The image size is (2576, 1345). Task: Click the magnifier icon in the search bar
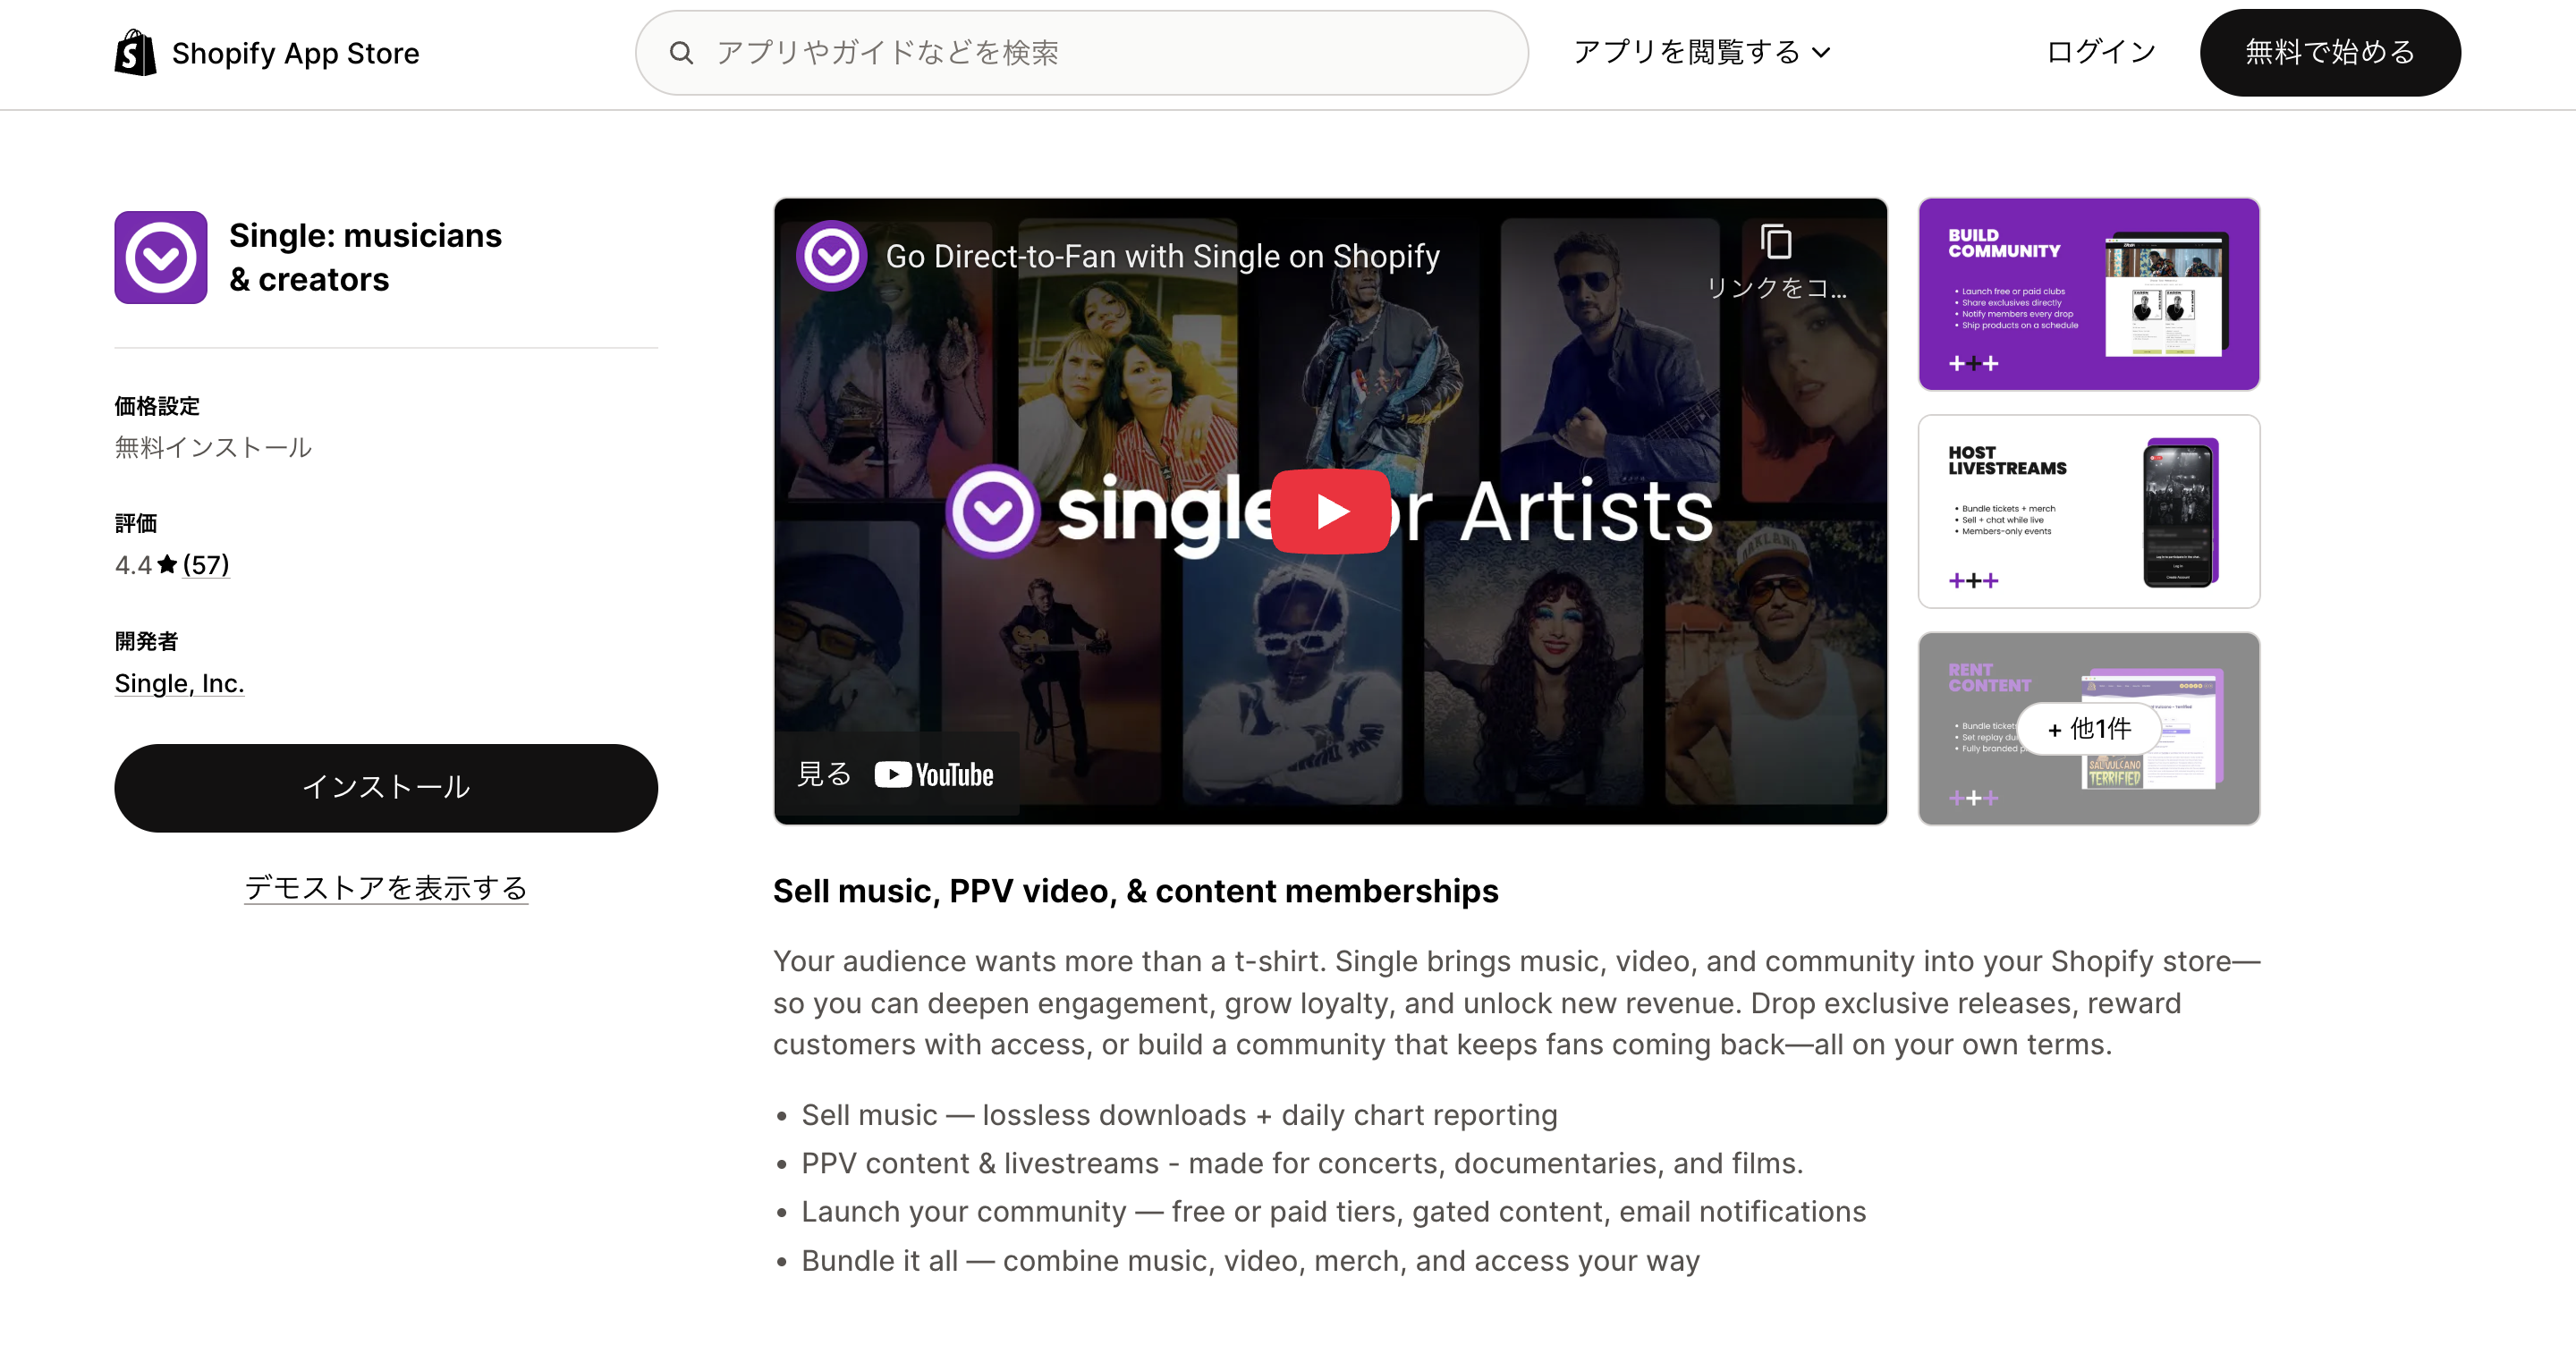(683, 53)
